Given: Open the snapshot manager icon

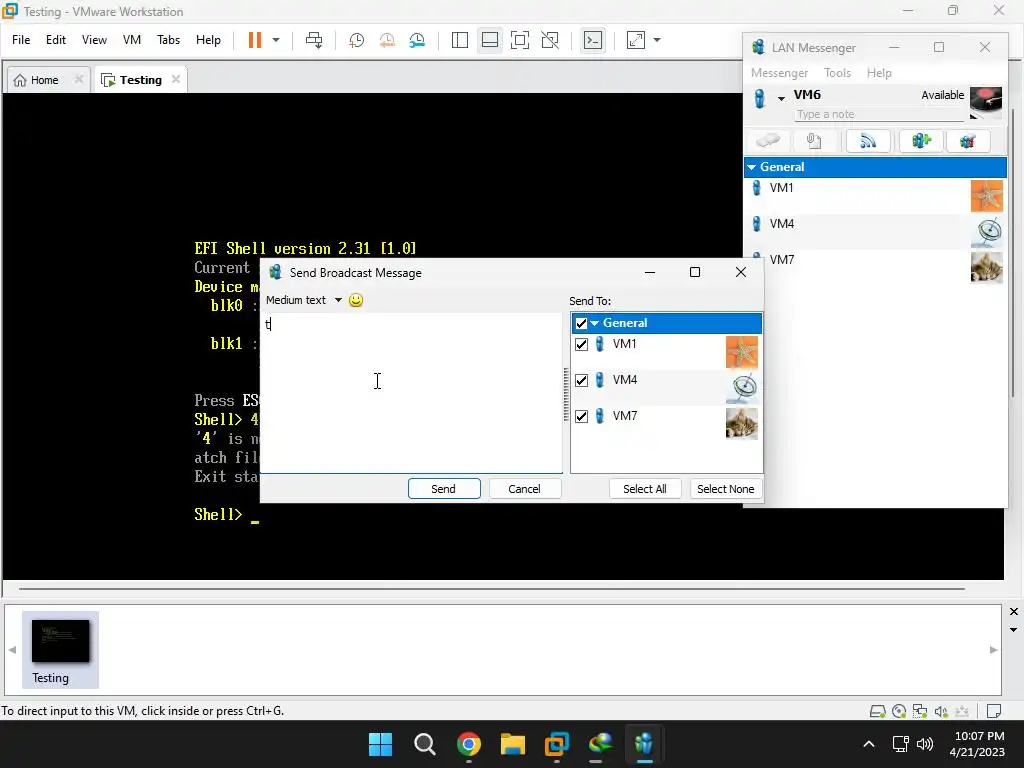Looking at the screenshot, I should pos(417,40).
